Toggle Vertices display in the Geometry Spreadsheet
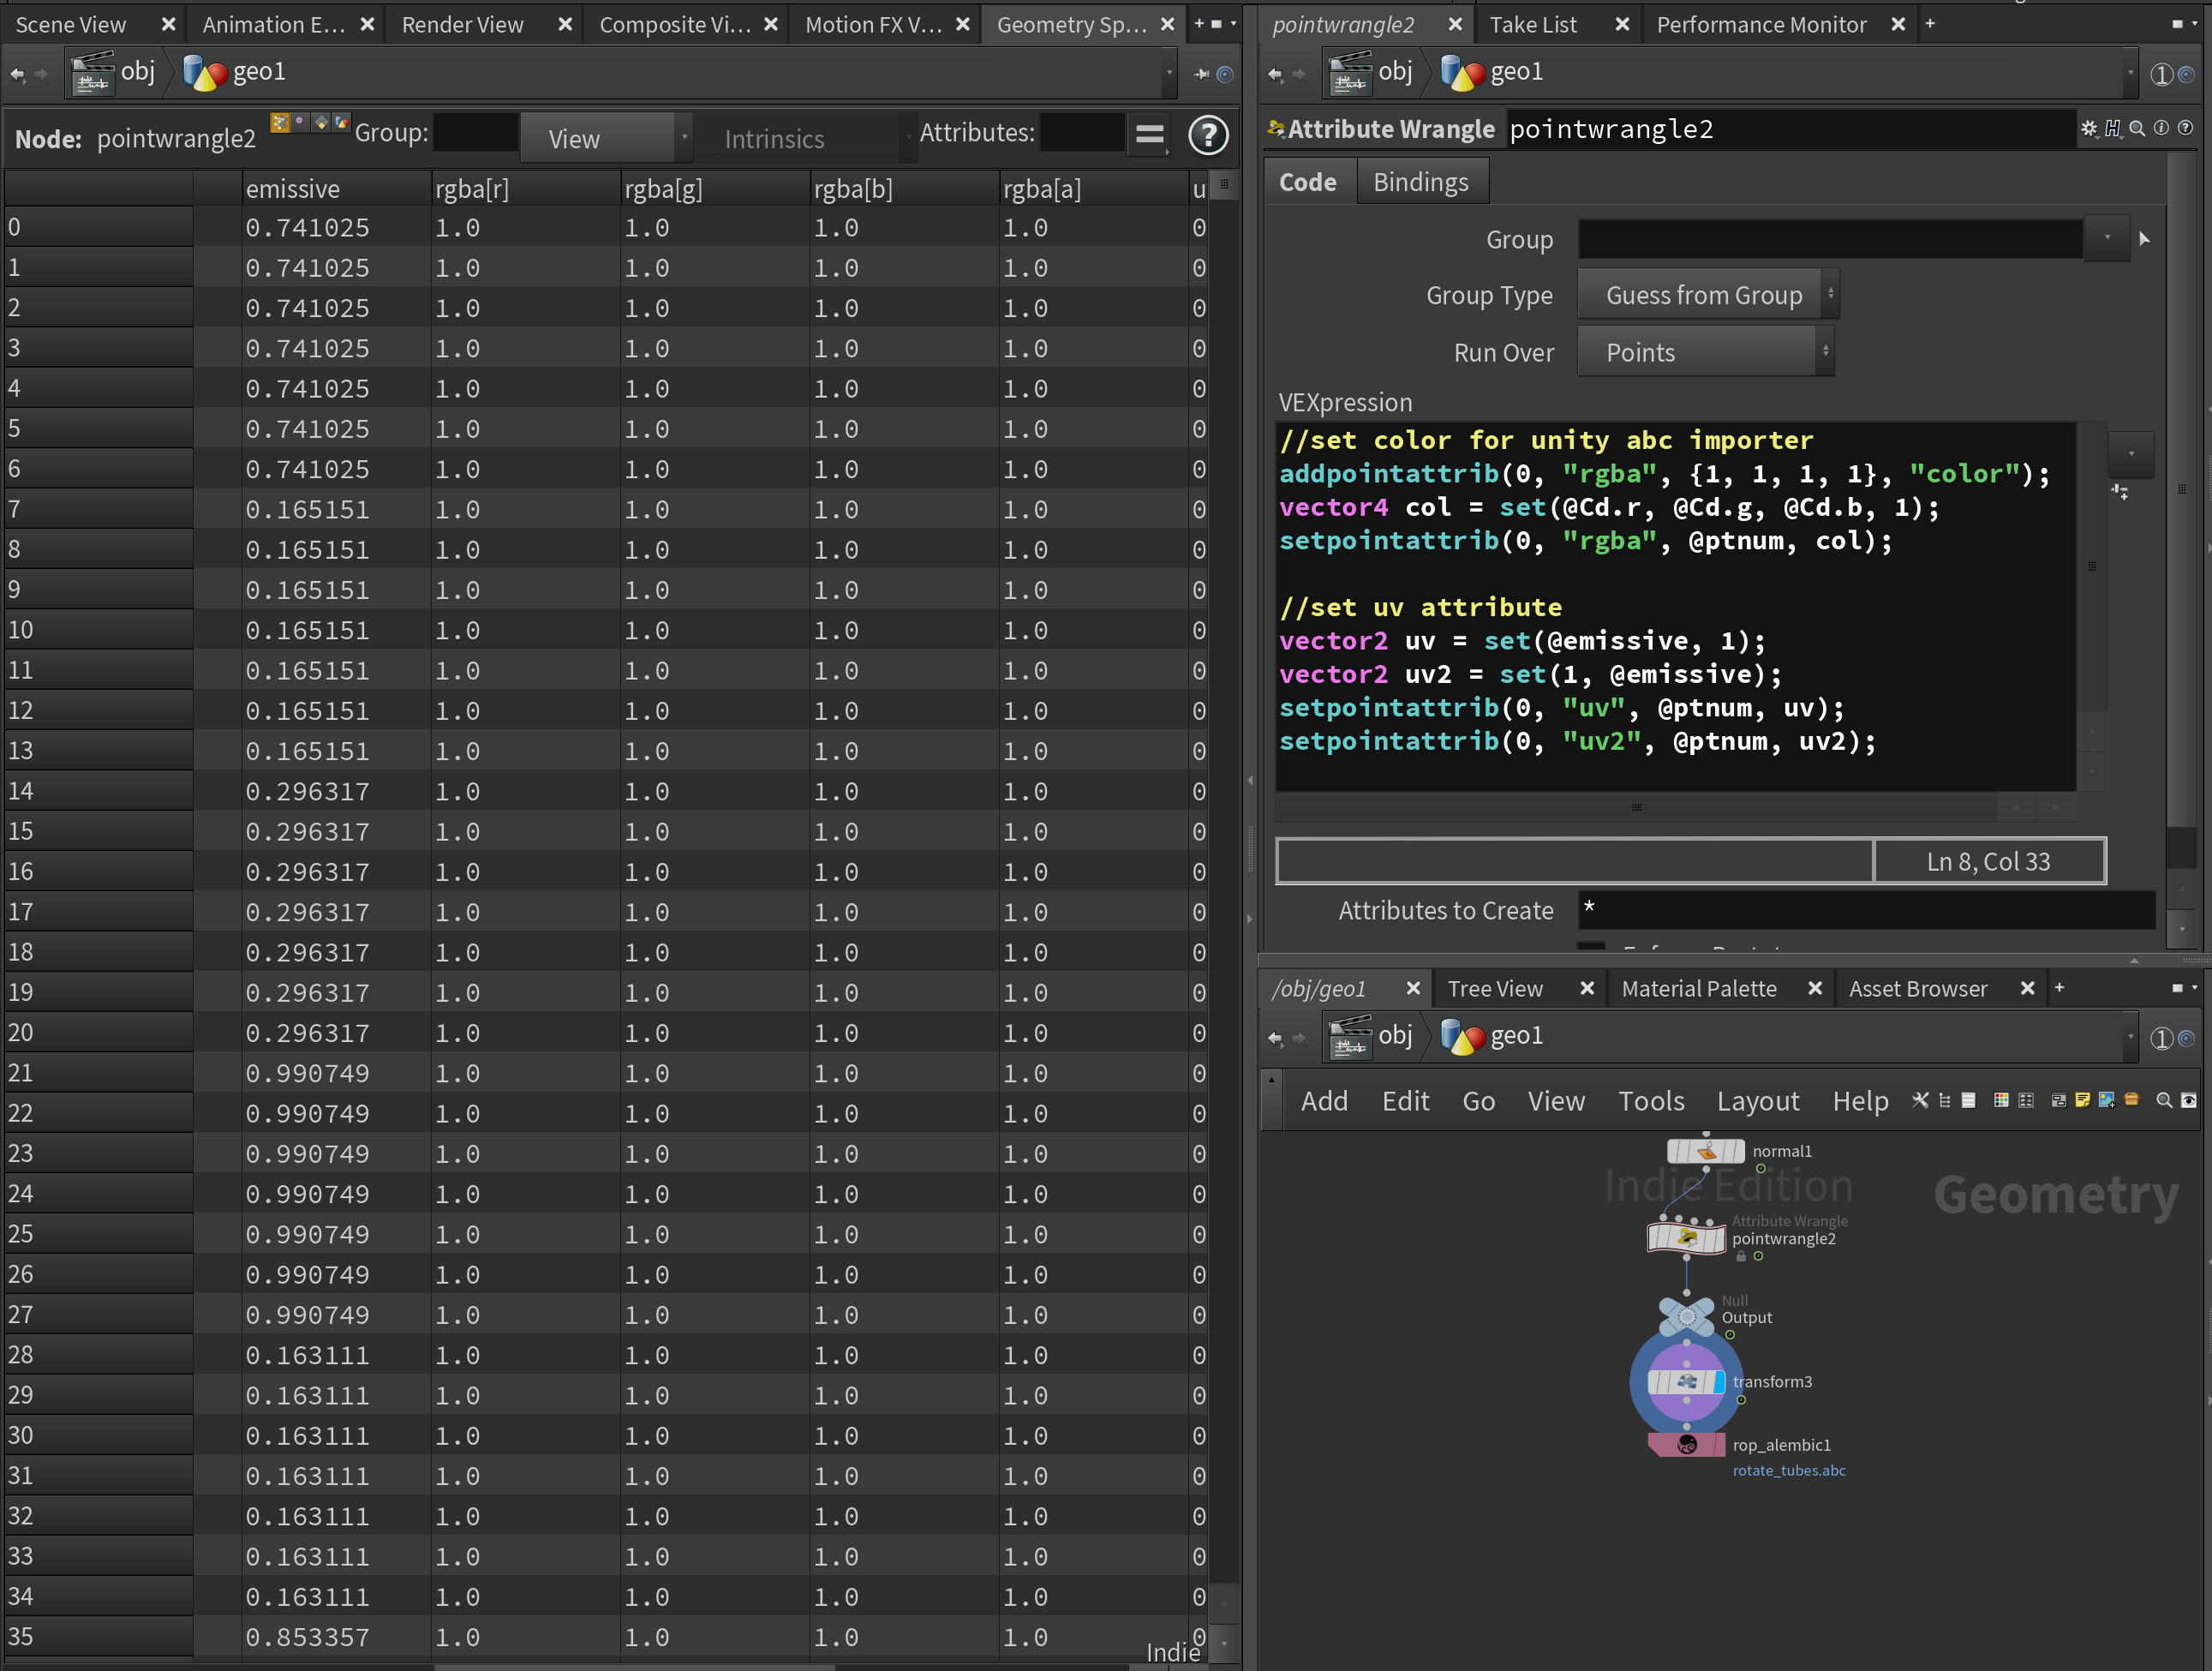 point(300,122)
